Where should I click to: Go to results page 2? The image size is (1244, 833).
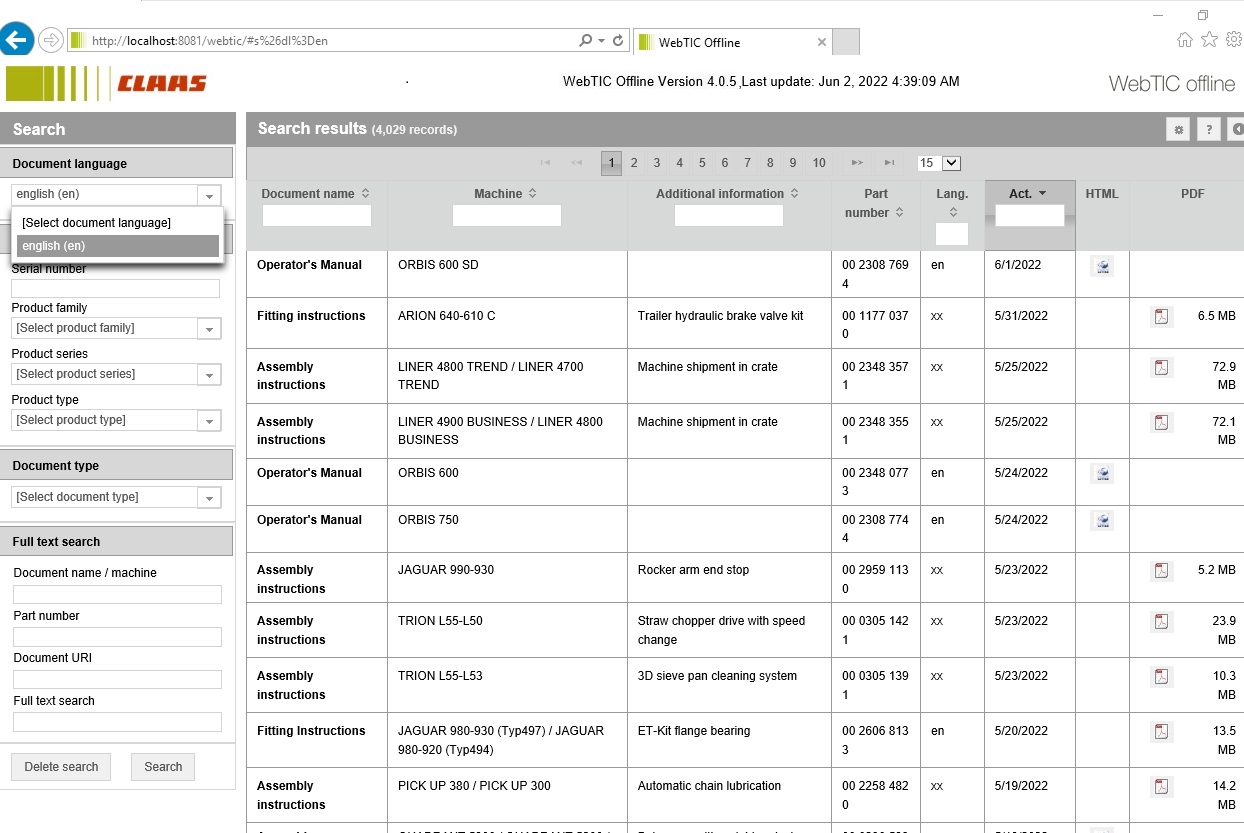634,163
